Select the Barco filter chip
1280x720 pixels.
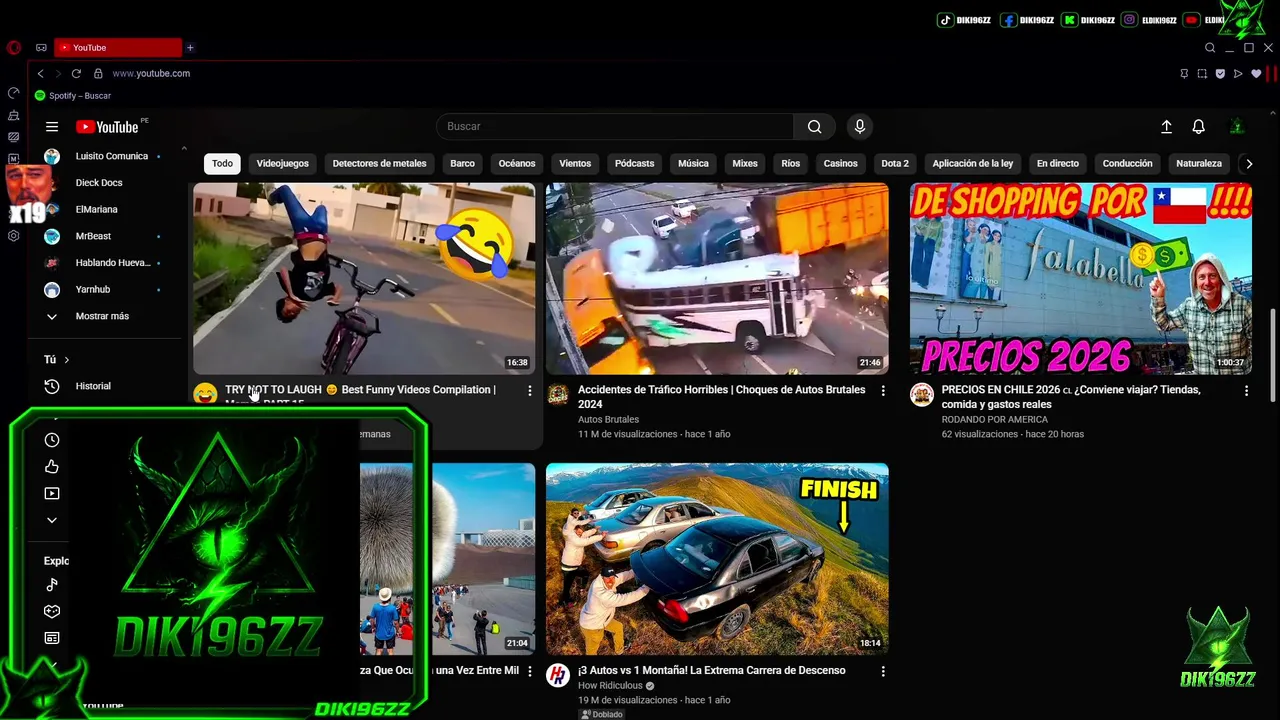click(x=462, y=163)
